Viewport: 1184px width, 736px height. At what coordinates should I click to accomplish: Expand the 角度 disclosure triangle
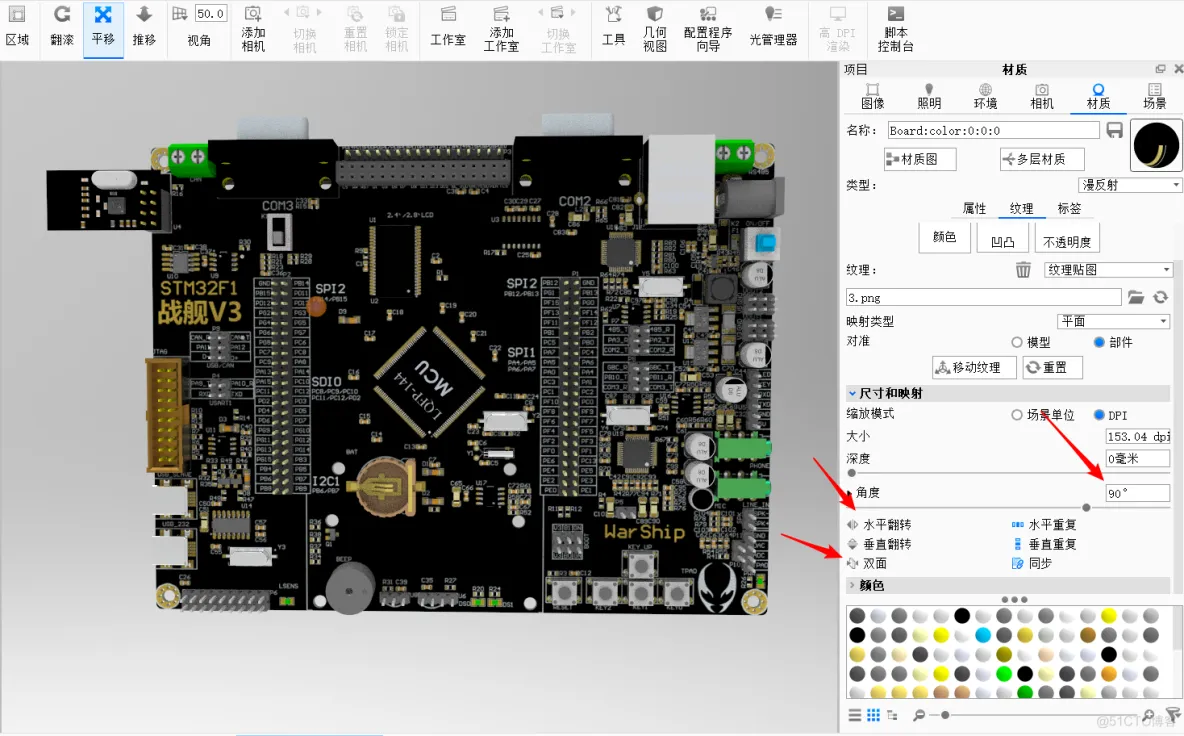point(850,493)
